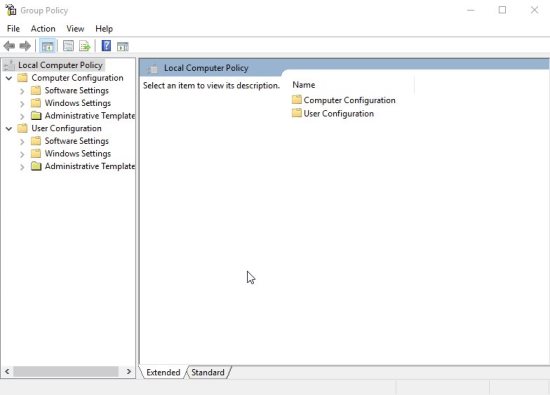This screenshot has height=395, width=550.
Task: Expand Software Settings under User Configuration
Action: [22, 142]
